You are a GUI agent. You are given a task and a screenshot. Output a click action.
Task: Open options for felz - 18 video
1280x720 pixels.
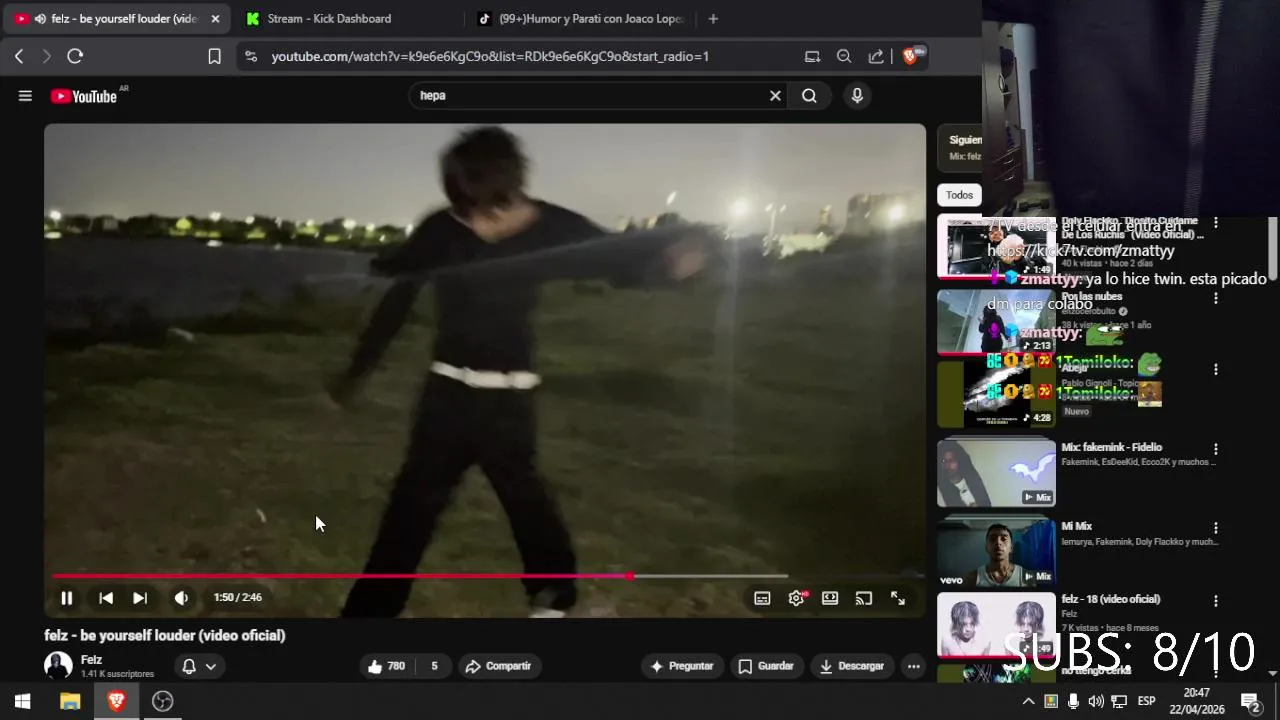coord(1216,601)
